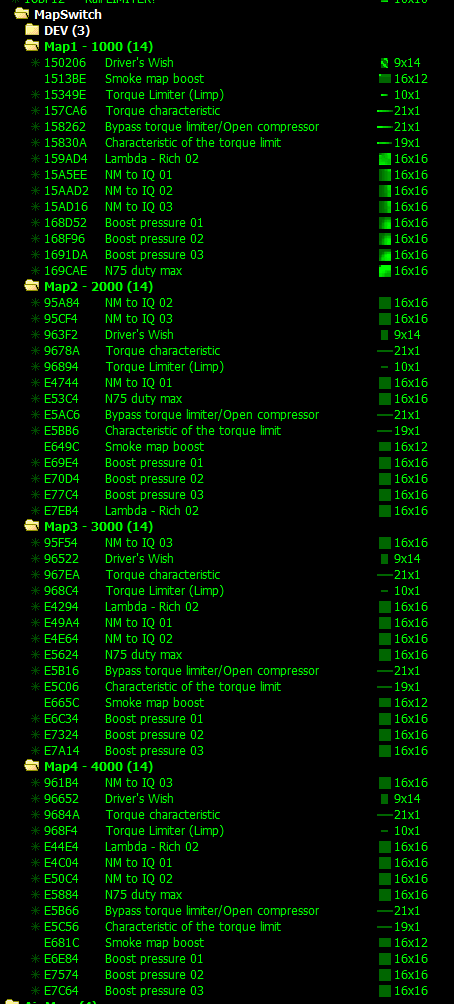Viewport: 454px width, 1004px height.
Task: Collapse the Map4 - 4000 (14) folder
Action: [x=31, y=766]
